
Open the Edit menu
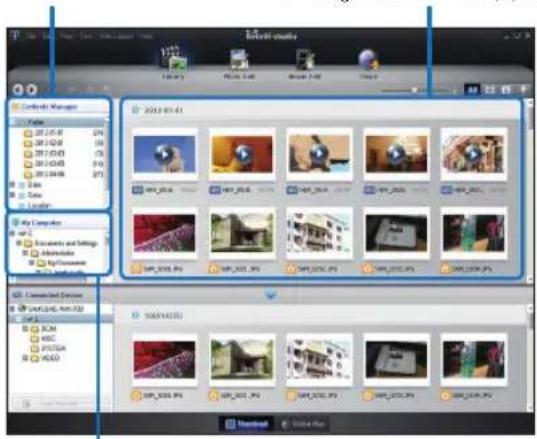47,36
